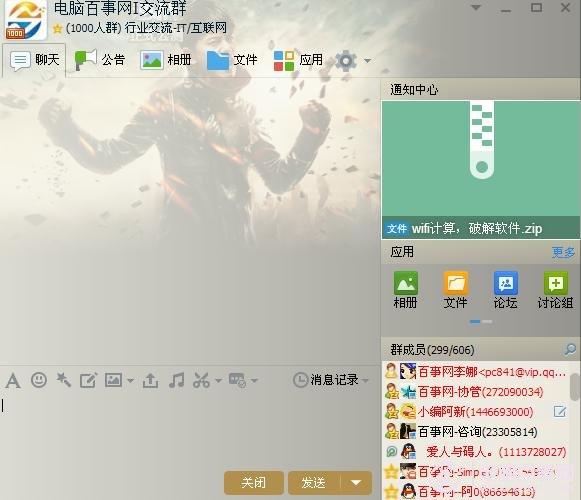Open 论坛 app in the 应用 panel
Screen dimensions: 581x500
click(505, 290)
